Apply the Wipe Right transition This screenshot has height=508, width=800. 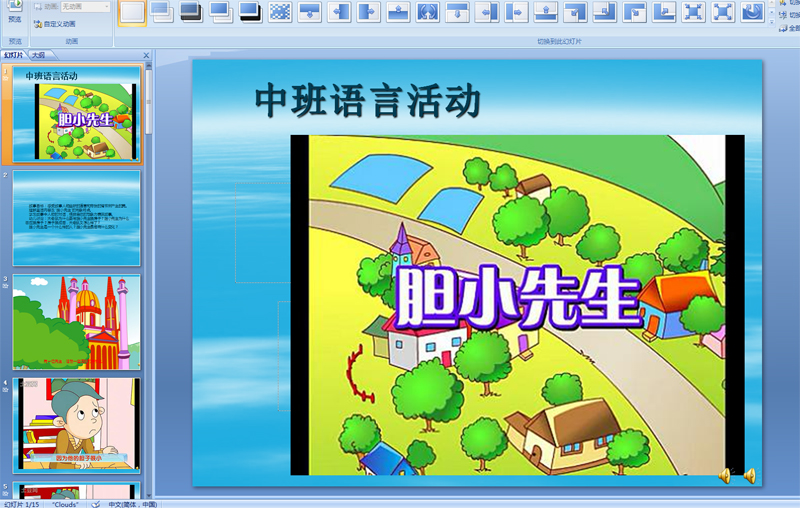368,12
